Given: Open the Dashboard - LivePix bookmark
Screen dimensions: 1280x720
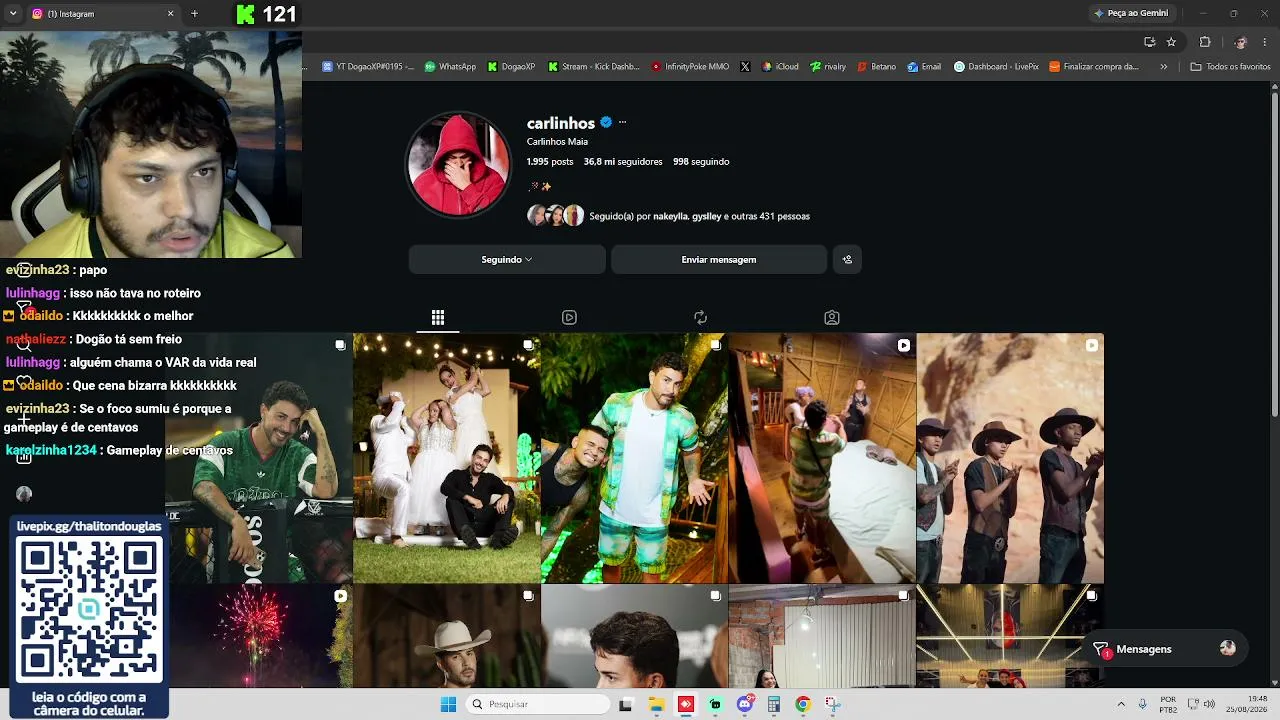Looking at the screenshot, I should tap(995, 67).
